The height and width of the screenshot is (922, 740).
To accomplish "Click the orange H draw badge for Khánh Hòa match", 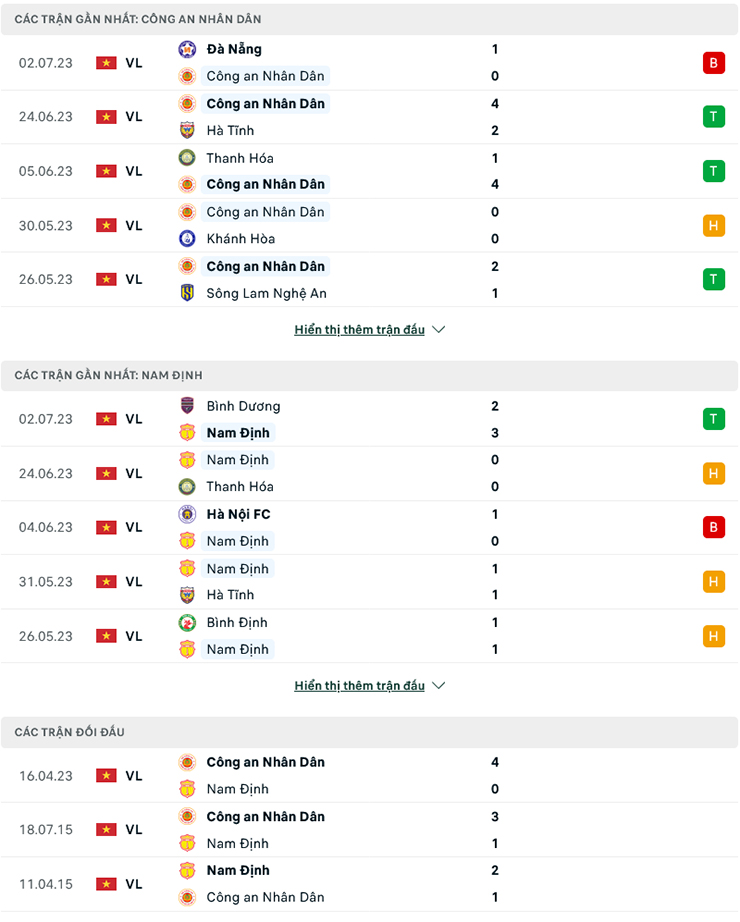I will pos(713,225).
